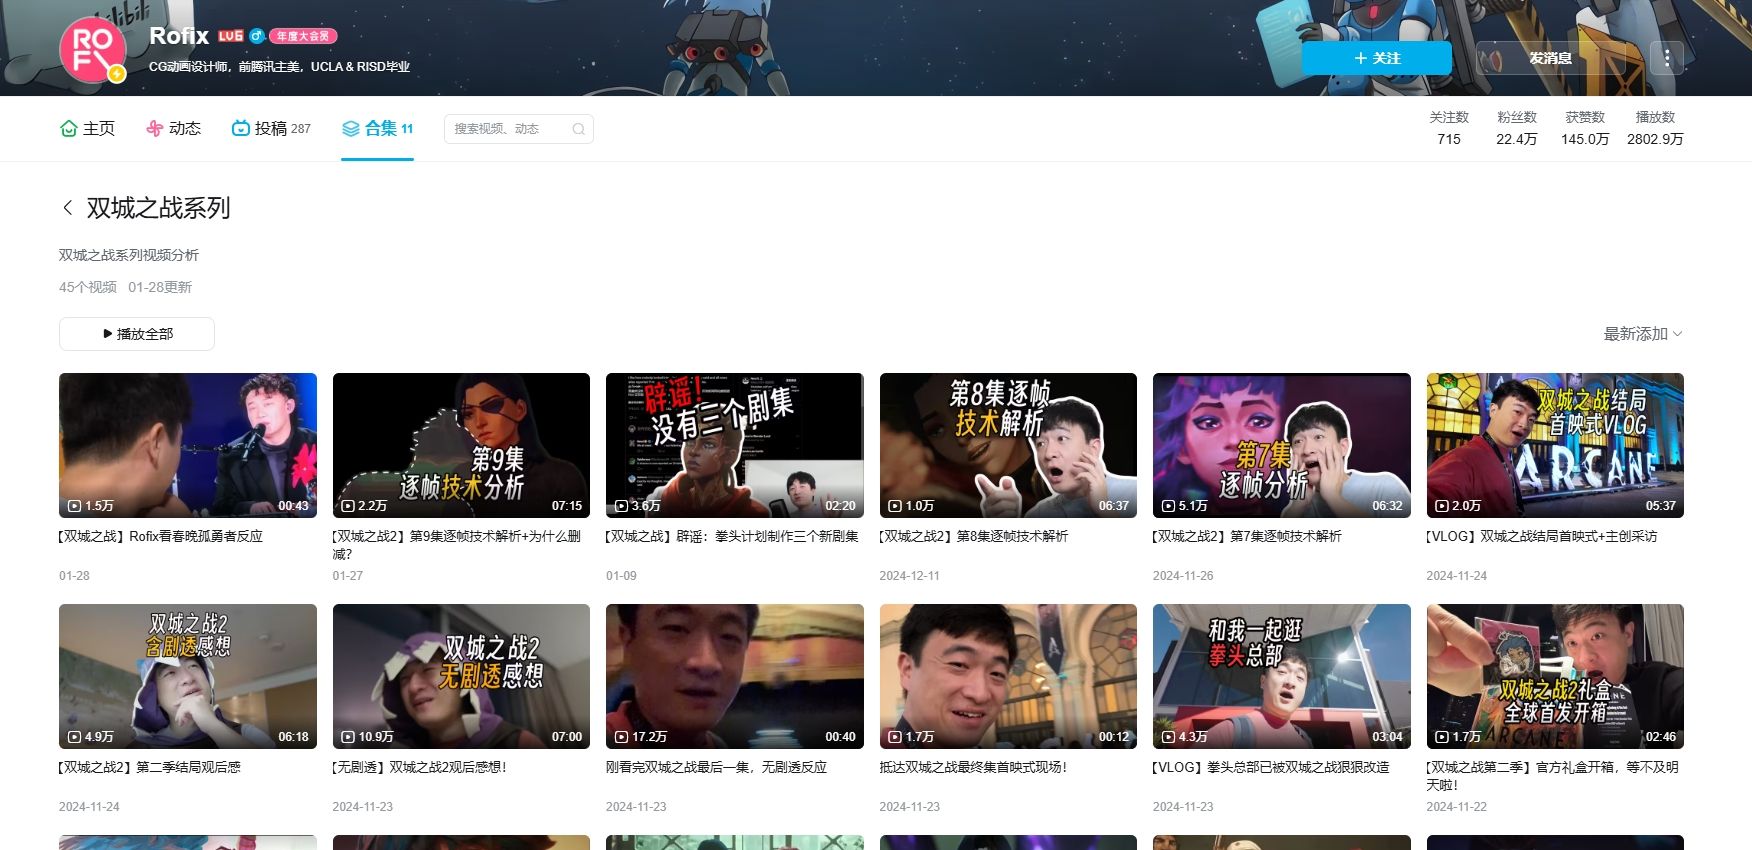Click the bio text CG动画设计师

[279, 67]
